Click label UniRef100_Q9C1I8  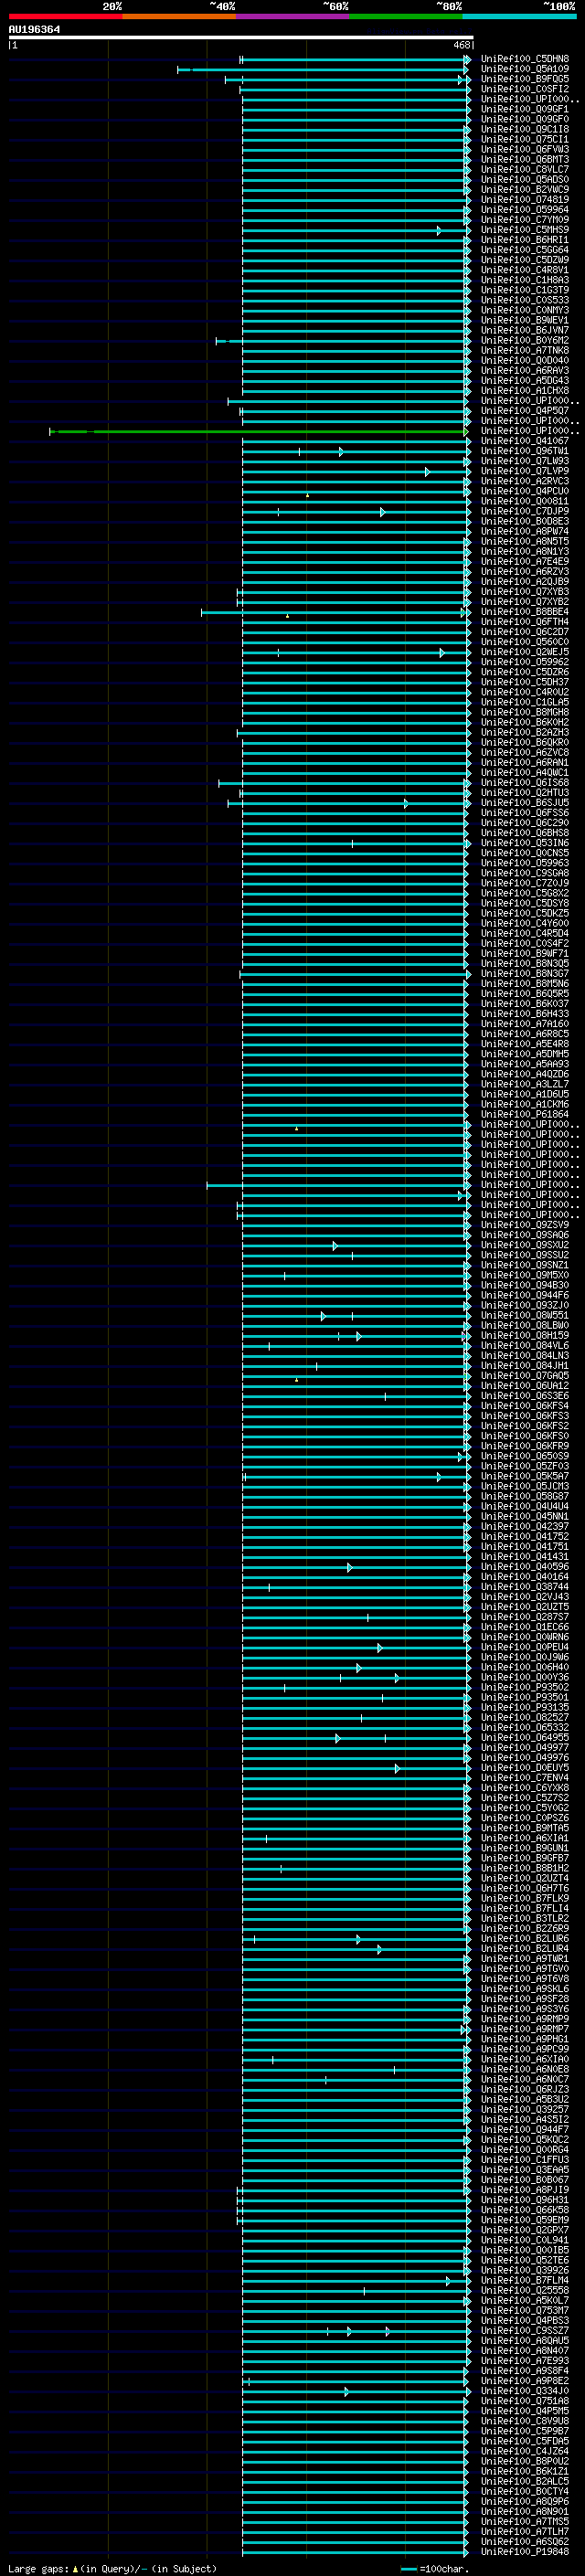tap(525, 129)
